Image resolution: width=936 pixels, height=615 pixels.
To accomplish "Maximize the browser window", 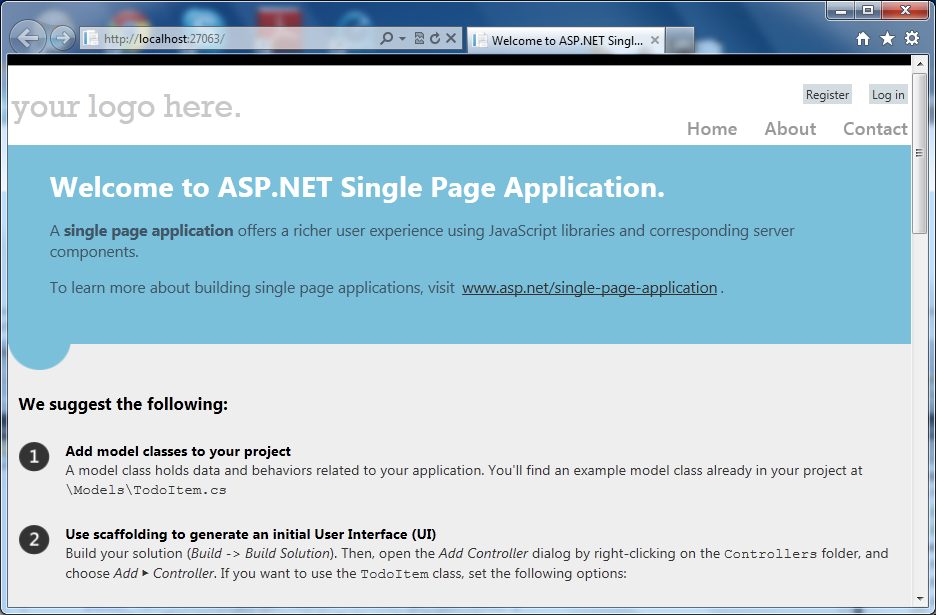I will 868,10.
